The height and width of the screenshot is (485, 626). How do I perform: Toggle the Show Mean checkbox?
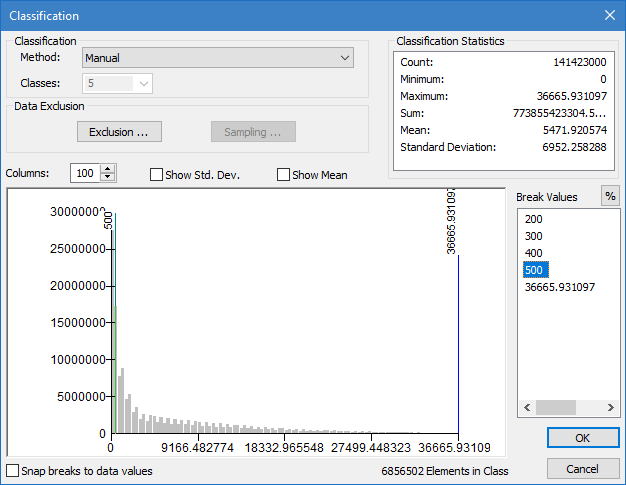pyautogui.click(x=283, y=175)
